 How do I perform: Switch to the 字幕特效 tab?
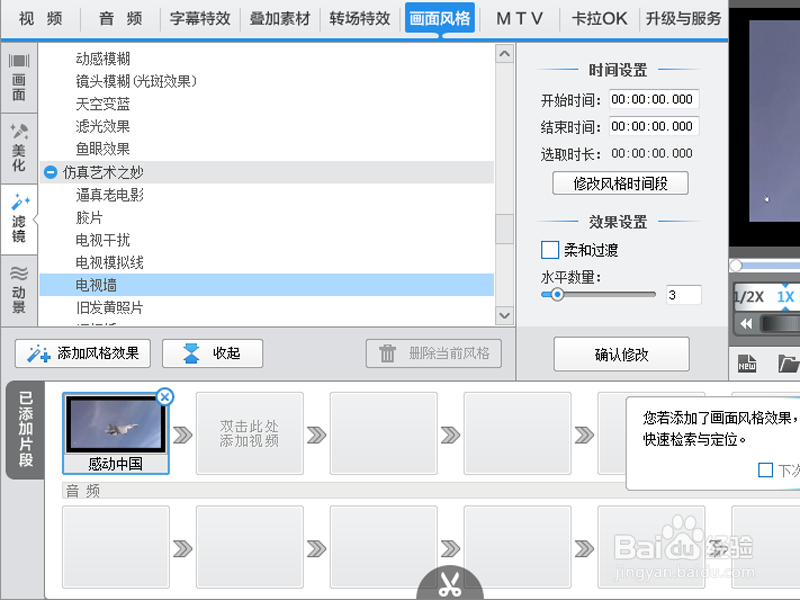(x=200, y=18)
